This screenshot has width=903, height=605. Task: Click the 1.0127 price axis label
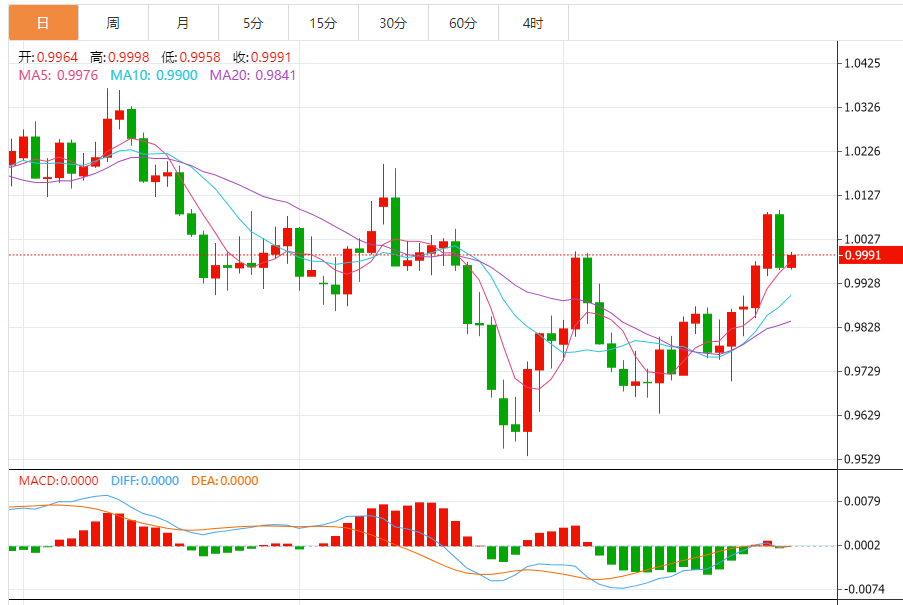[862, 195]
